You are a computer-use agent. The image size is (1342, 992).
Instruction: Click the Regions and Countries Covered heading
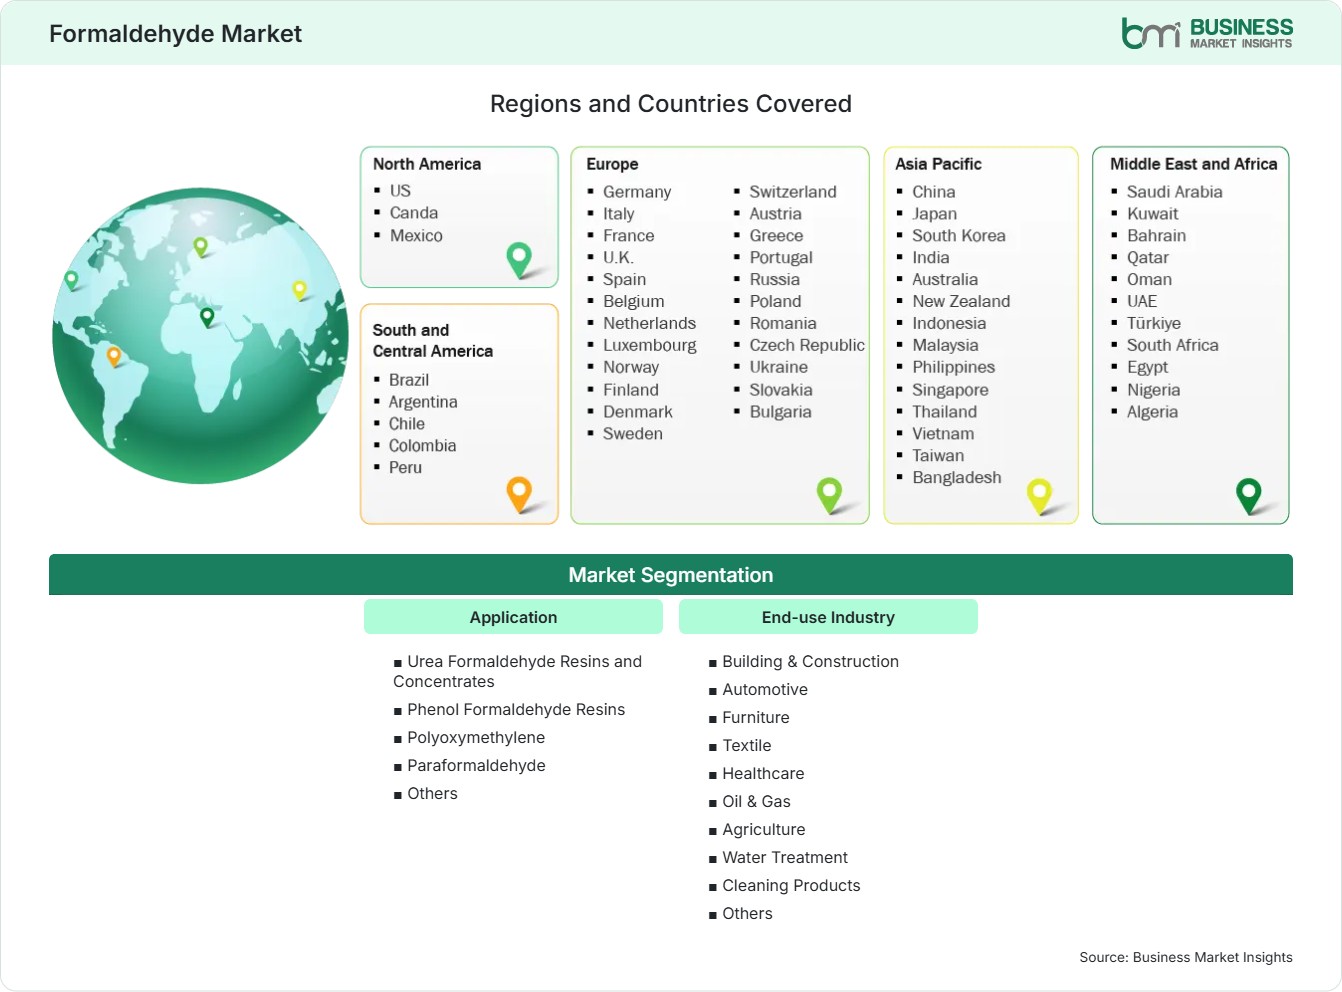coord(671,104)
